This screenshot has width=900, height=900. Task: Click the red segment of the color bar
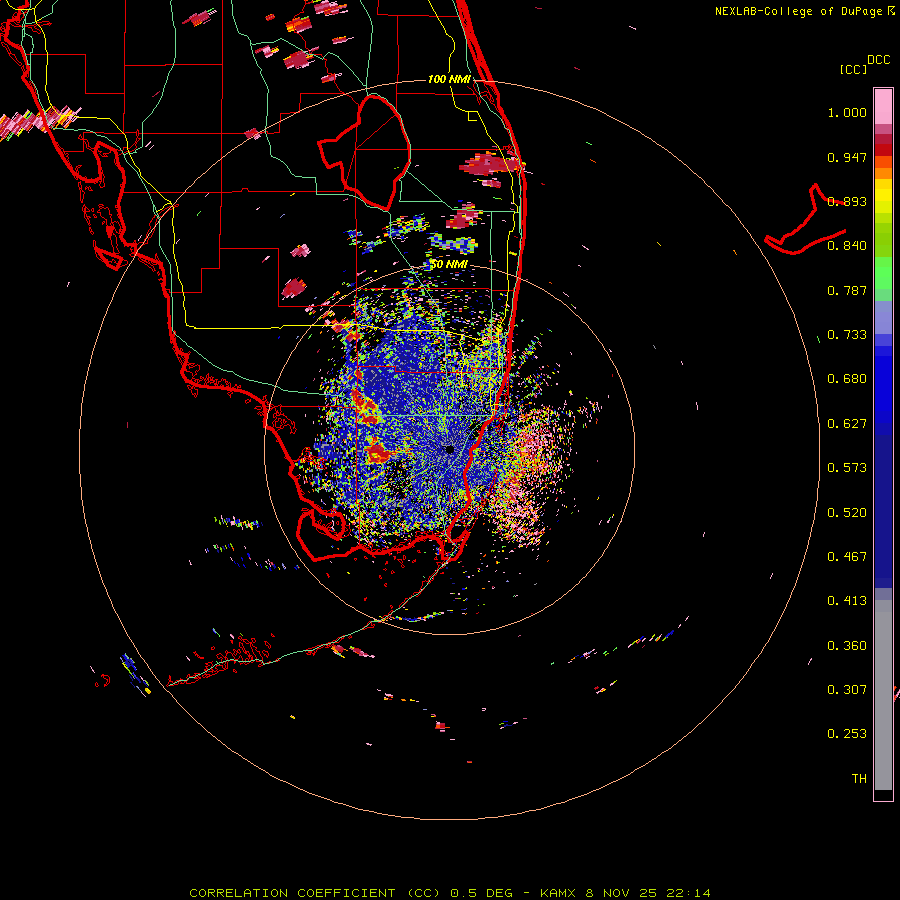tap(883, 150)
